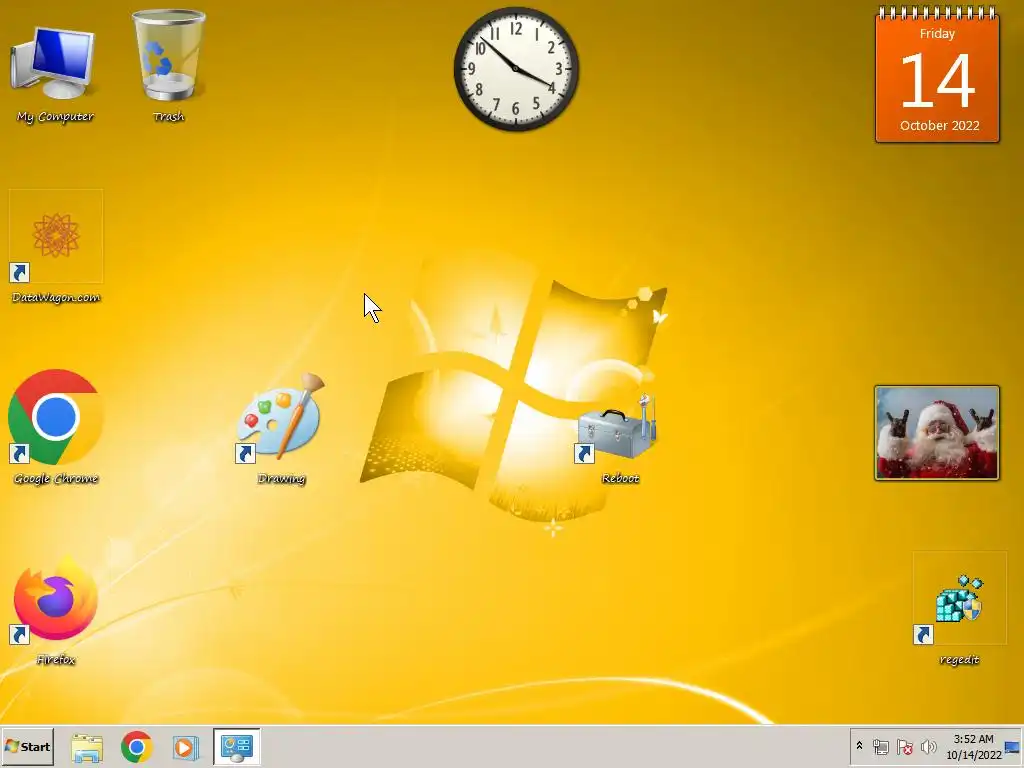Click the Friday 14 calendar gadget

(937, 74)
